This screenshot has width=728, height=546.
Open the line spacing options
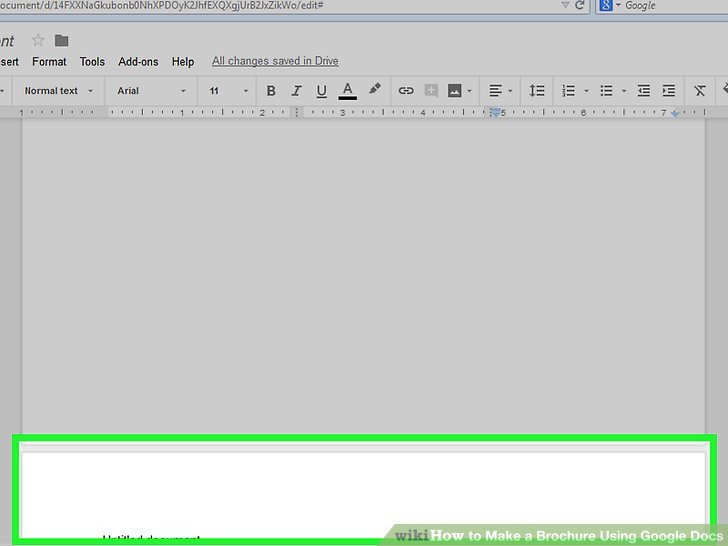(x=537, y=91)
